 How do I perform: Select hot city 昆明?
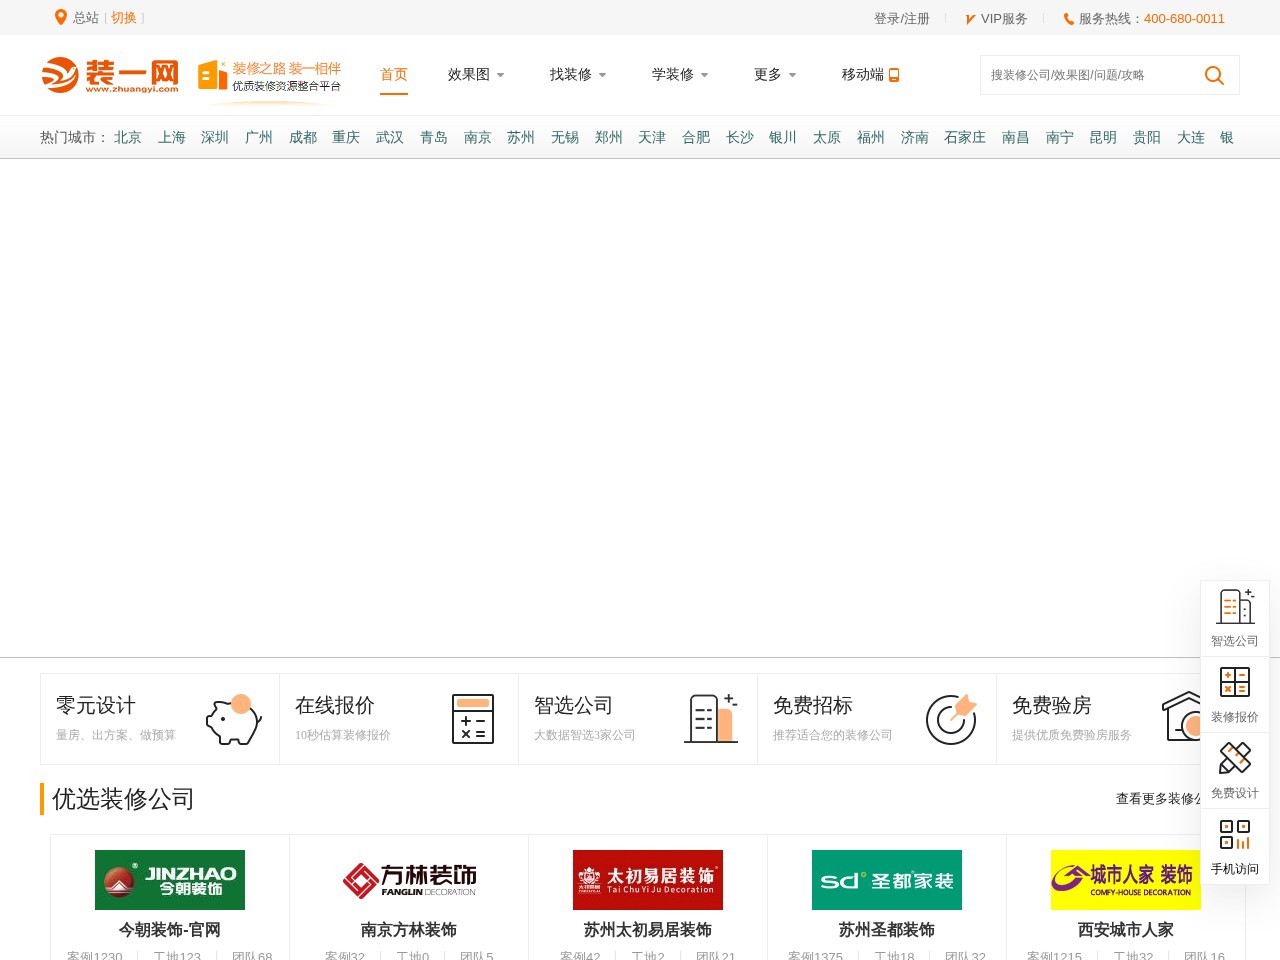1103,138
